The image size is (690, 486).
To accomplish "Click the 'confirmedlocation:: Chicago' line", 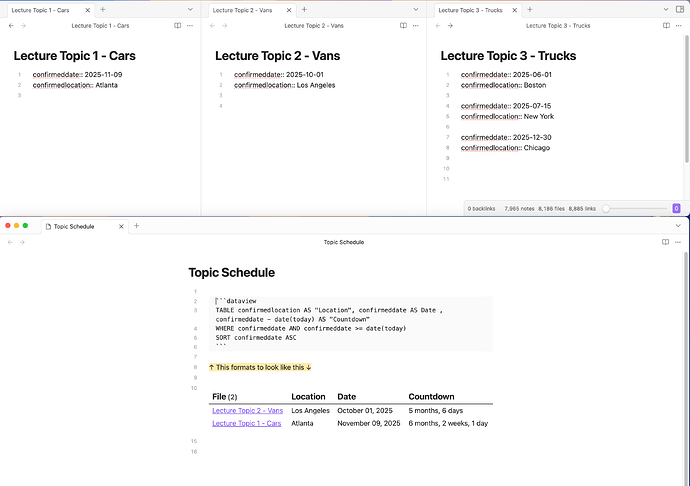I will tap(505, 148).
